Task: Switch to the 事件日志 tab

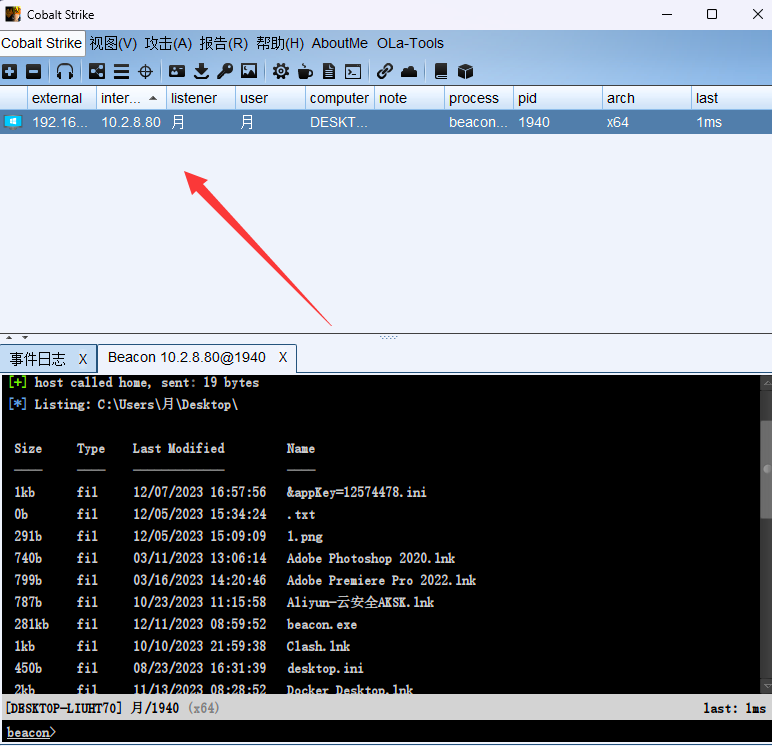Action: 38,358
